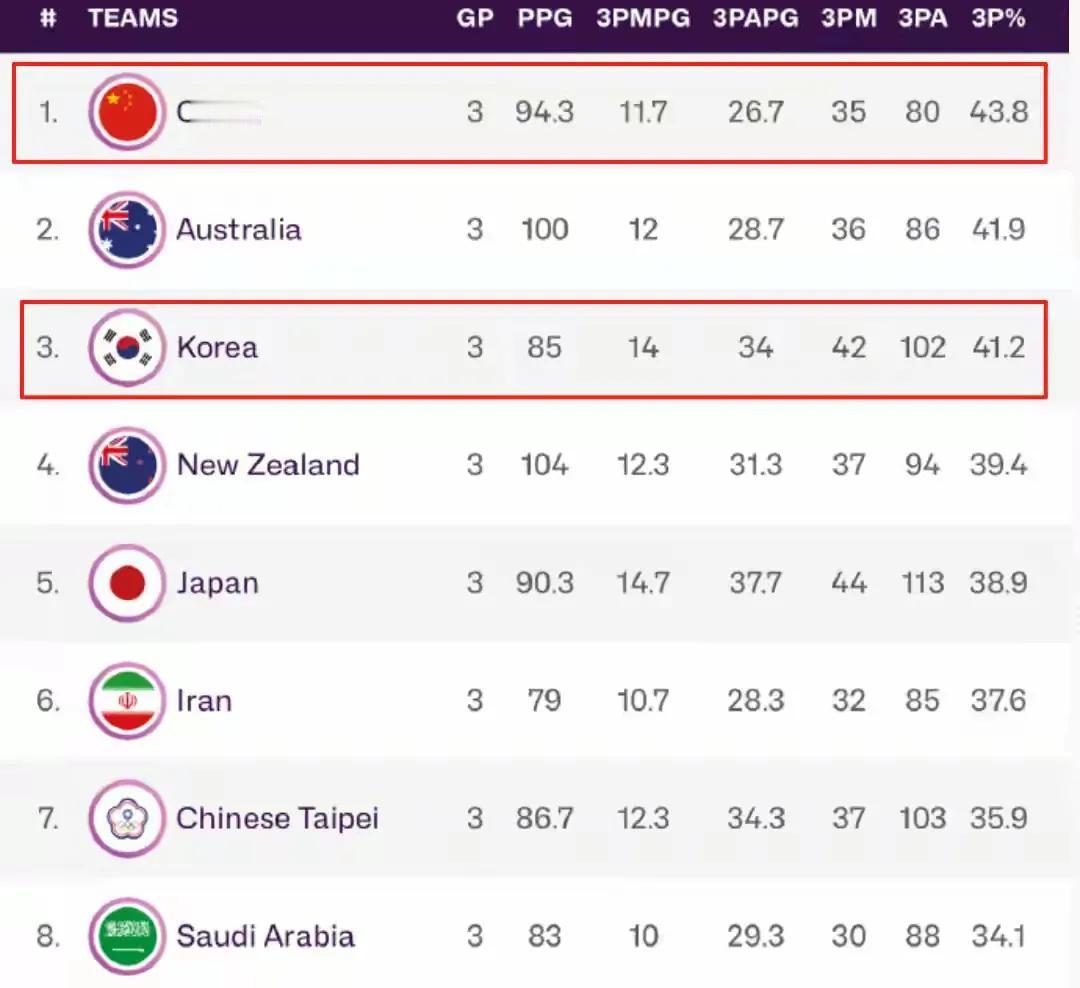Open the Australia team link

[x=239, y=229]
